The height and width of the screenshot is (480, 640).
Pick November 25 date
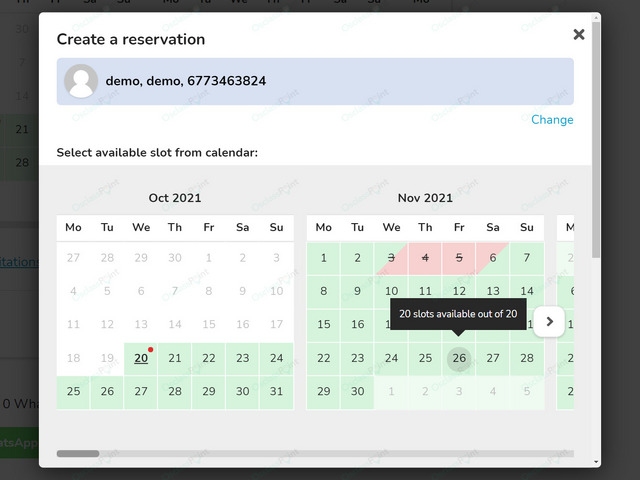425,358
